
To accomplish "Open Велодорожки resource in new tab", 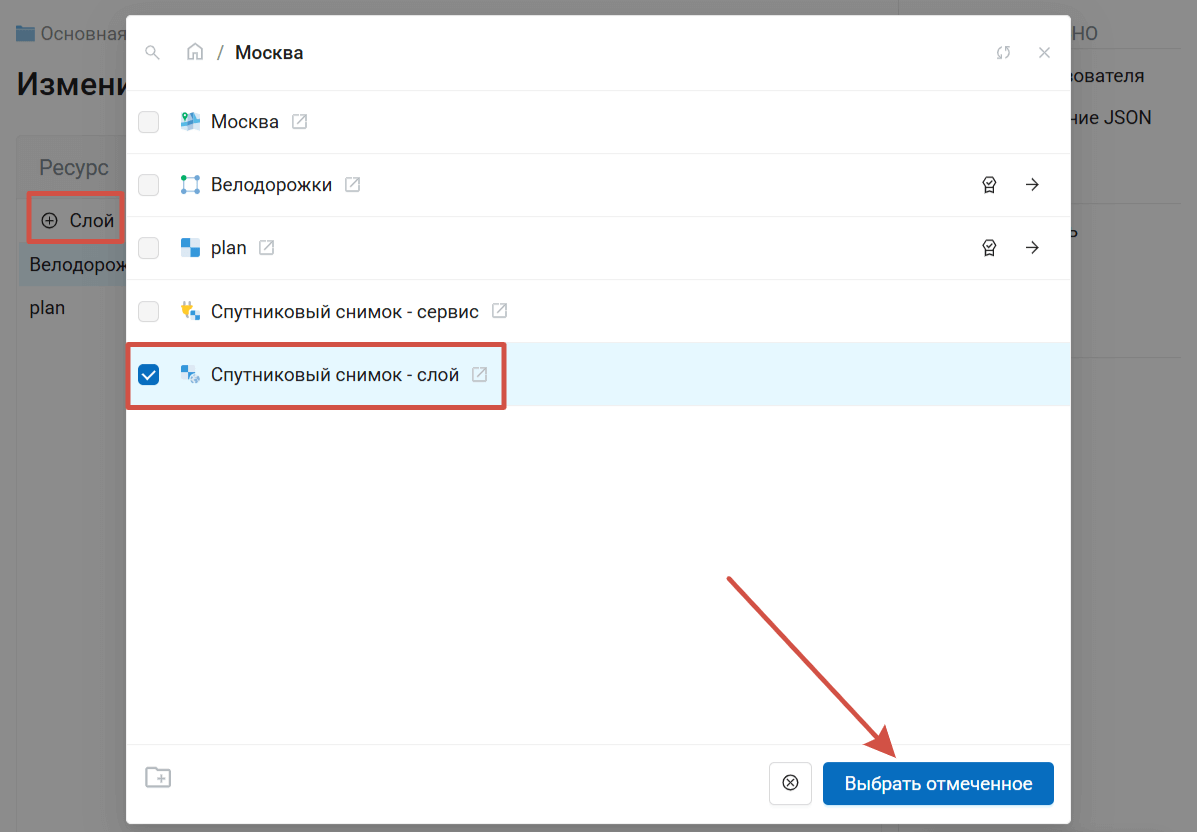I will pyautogui.click(x=352, y=185).
